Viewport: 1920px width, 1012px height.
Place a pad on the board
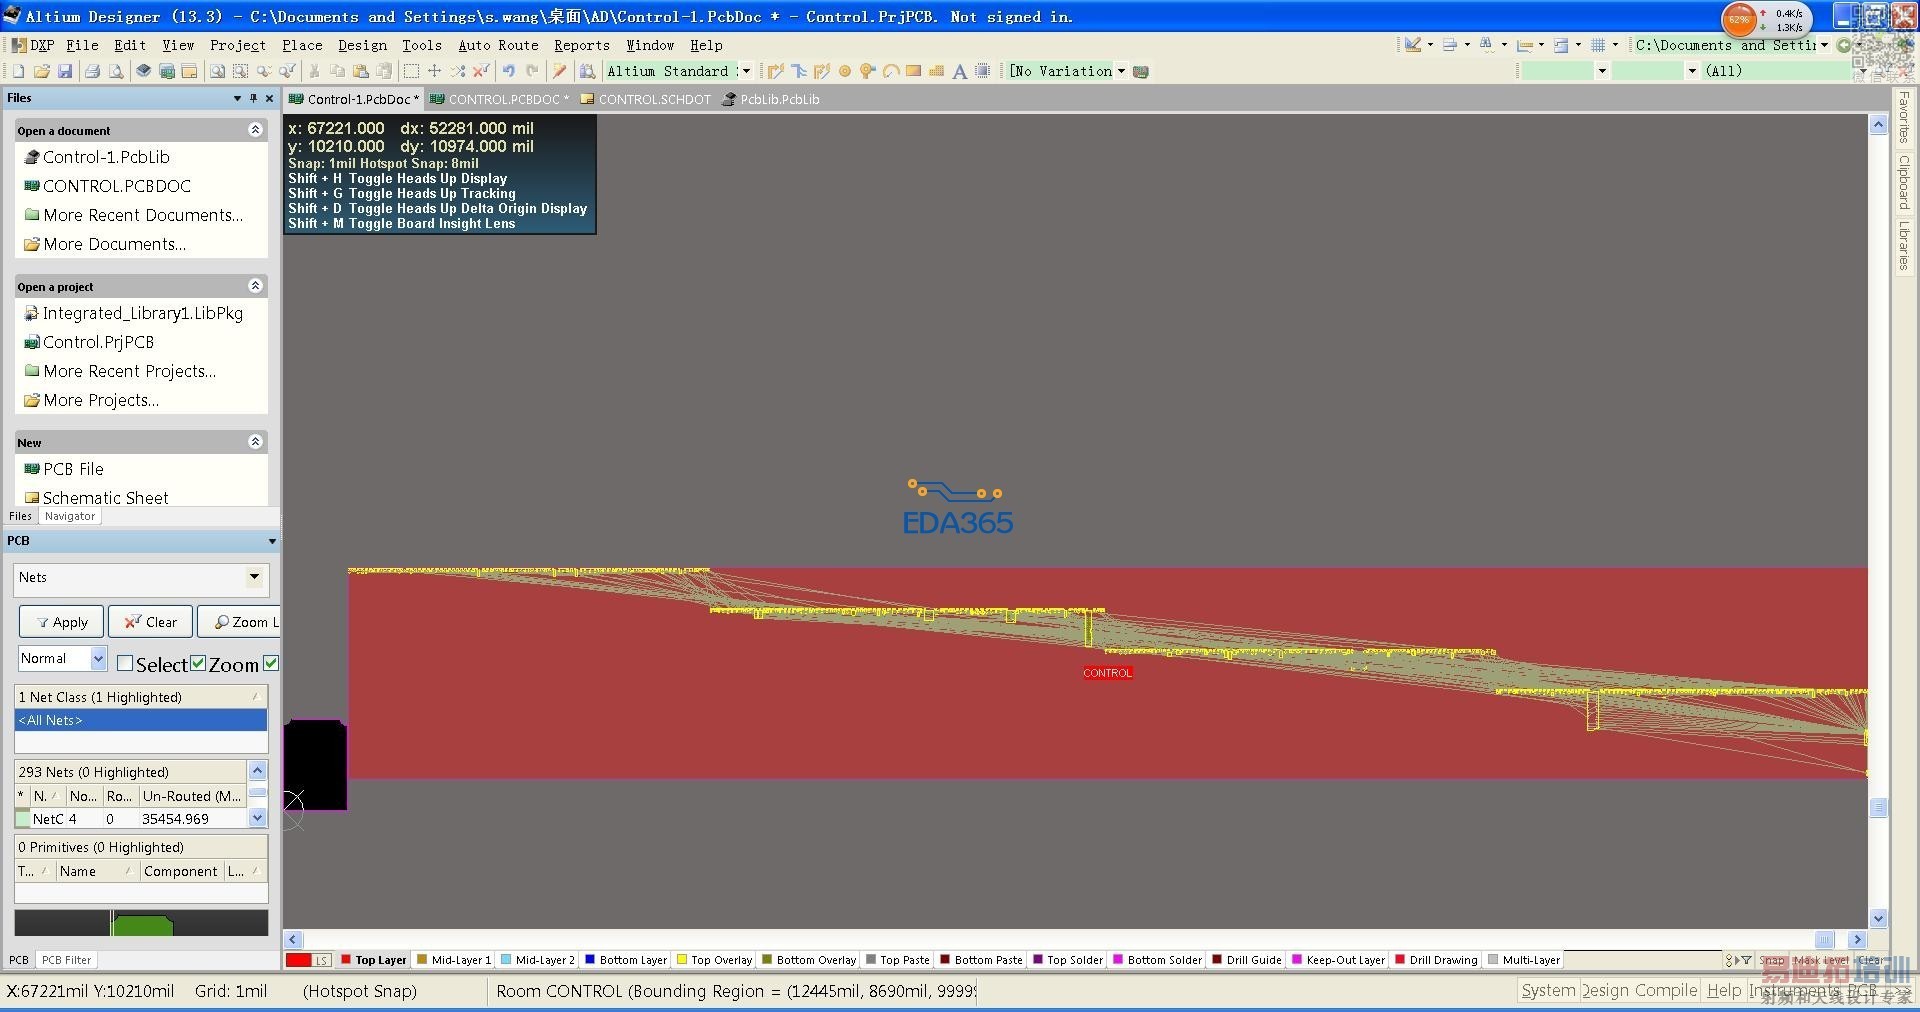click(x=845, y=71)
